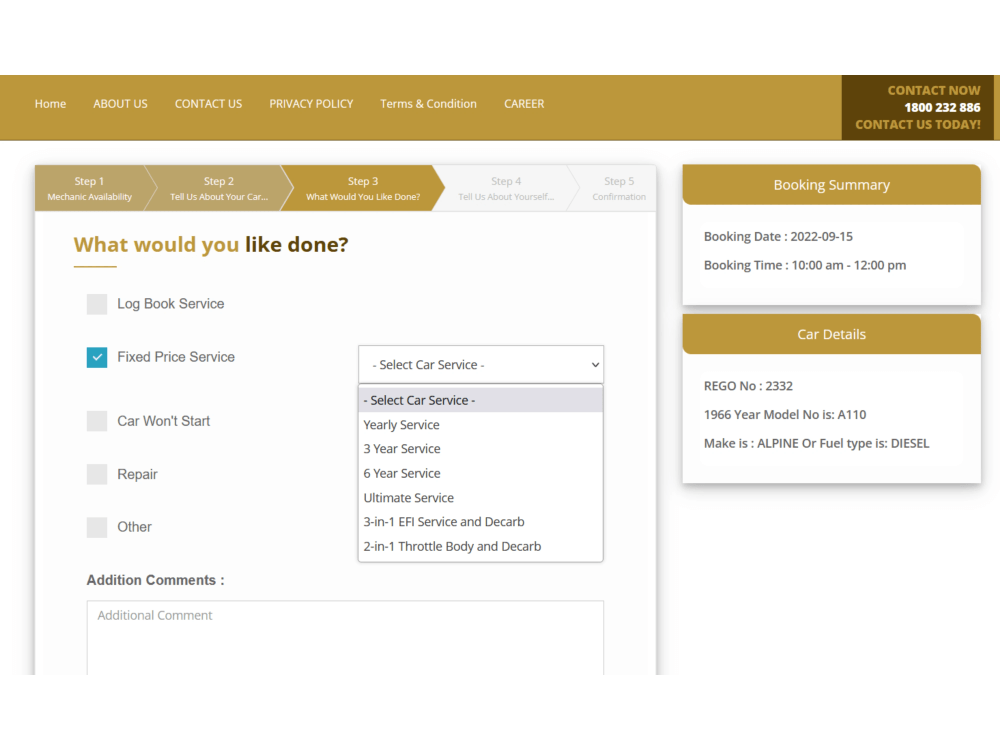Image resolution: width=1000 pixels, height=750 pixels.
Task: Click the 1800 232 886 phone number
Action: tap(942, 107)
